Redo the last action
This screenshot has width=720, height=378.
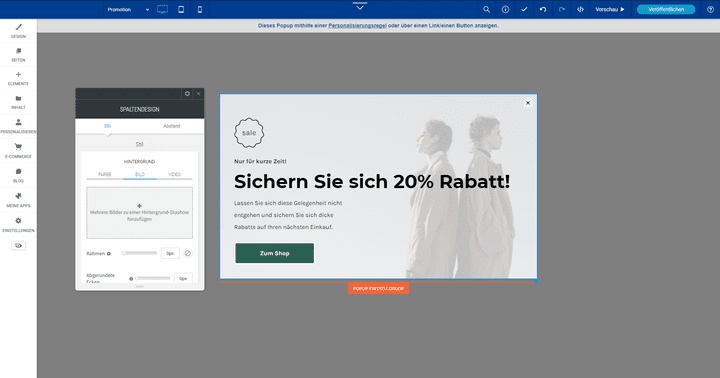tap(562, 9)
